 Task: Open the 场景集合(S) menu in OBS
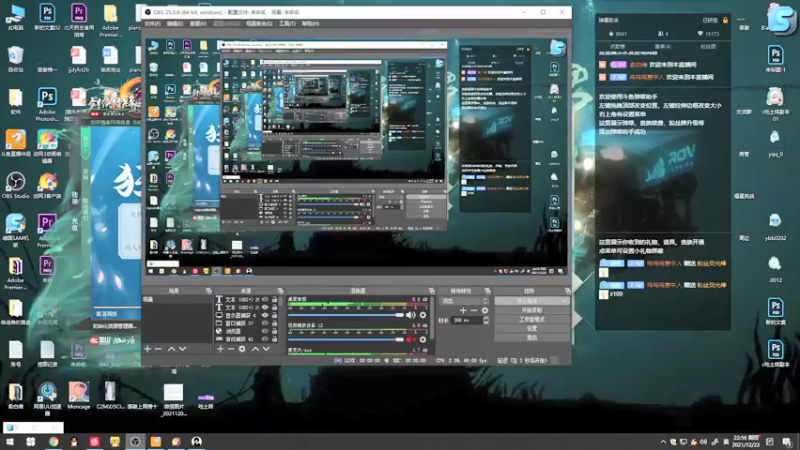tap(259, 23)
